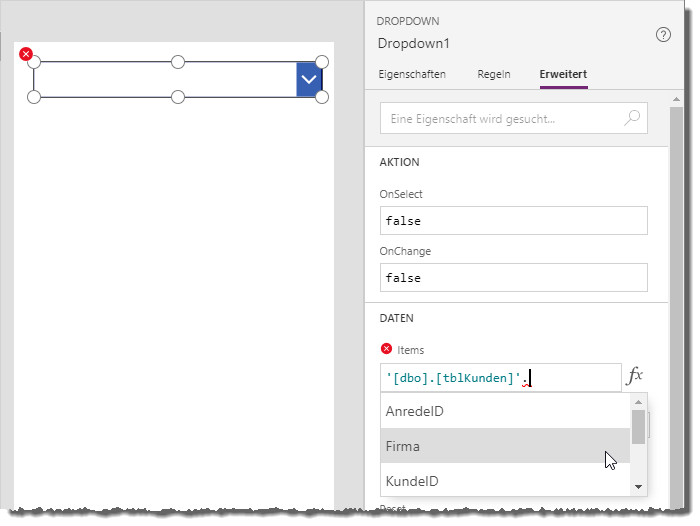Open the Regeln tab
Image resolution: width=700 pixels, height=526 pixels.
(x=494, y=74)
